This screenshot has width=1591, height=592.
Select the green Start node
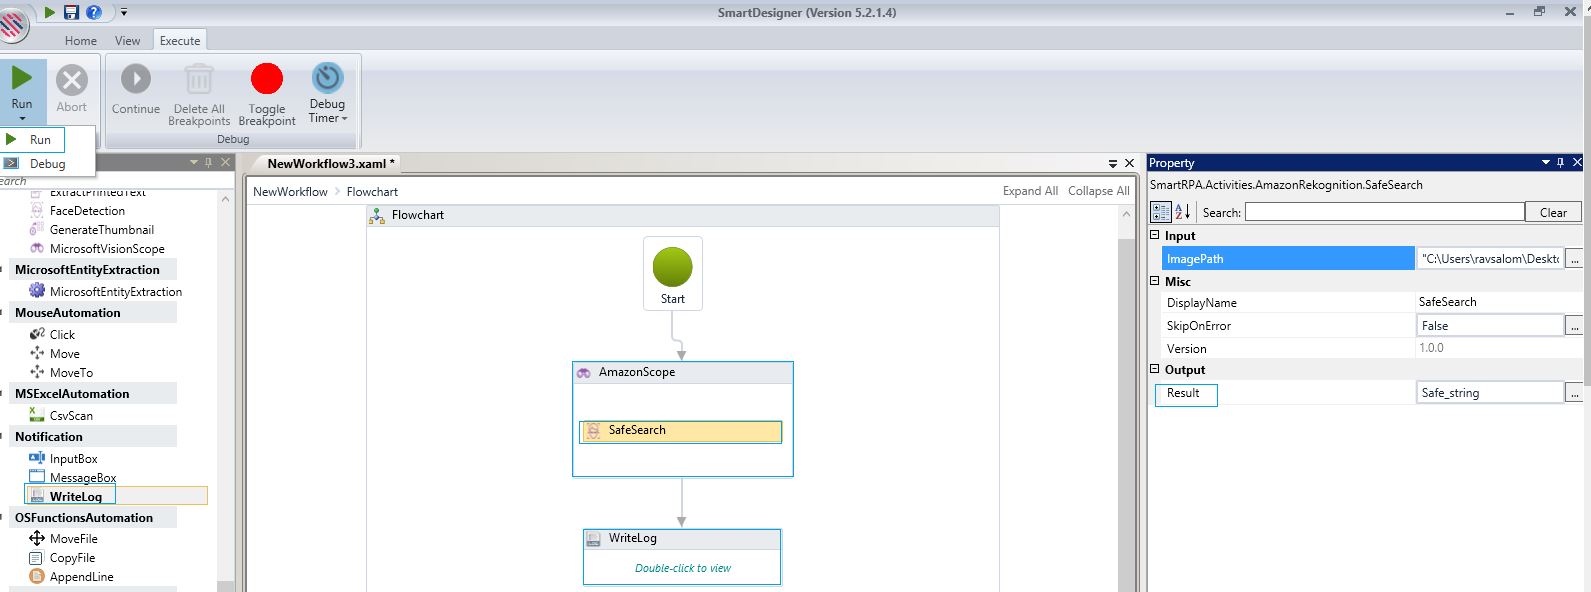[x=672, y=267]
